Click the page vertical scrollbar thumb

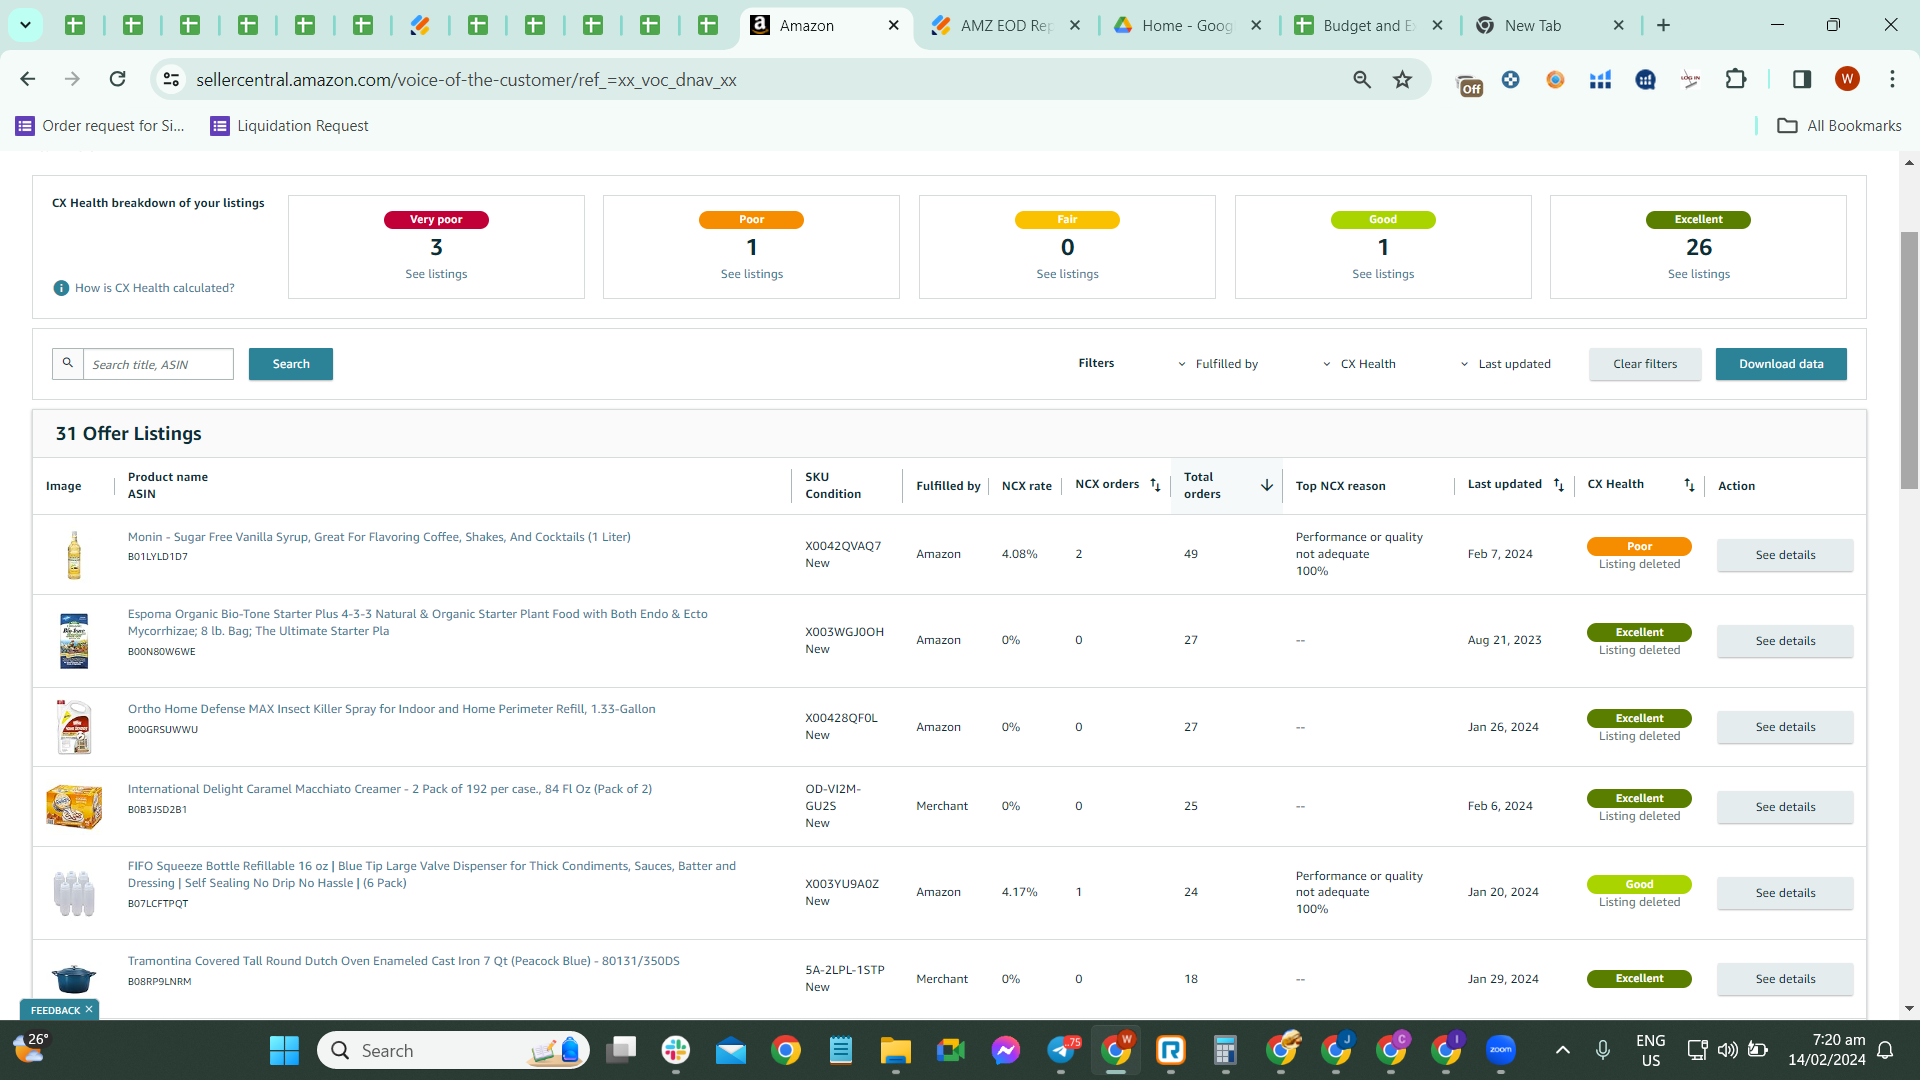[1909, 360]
